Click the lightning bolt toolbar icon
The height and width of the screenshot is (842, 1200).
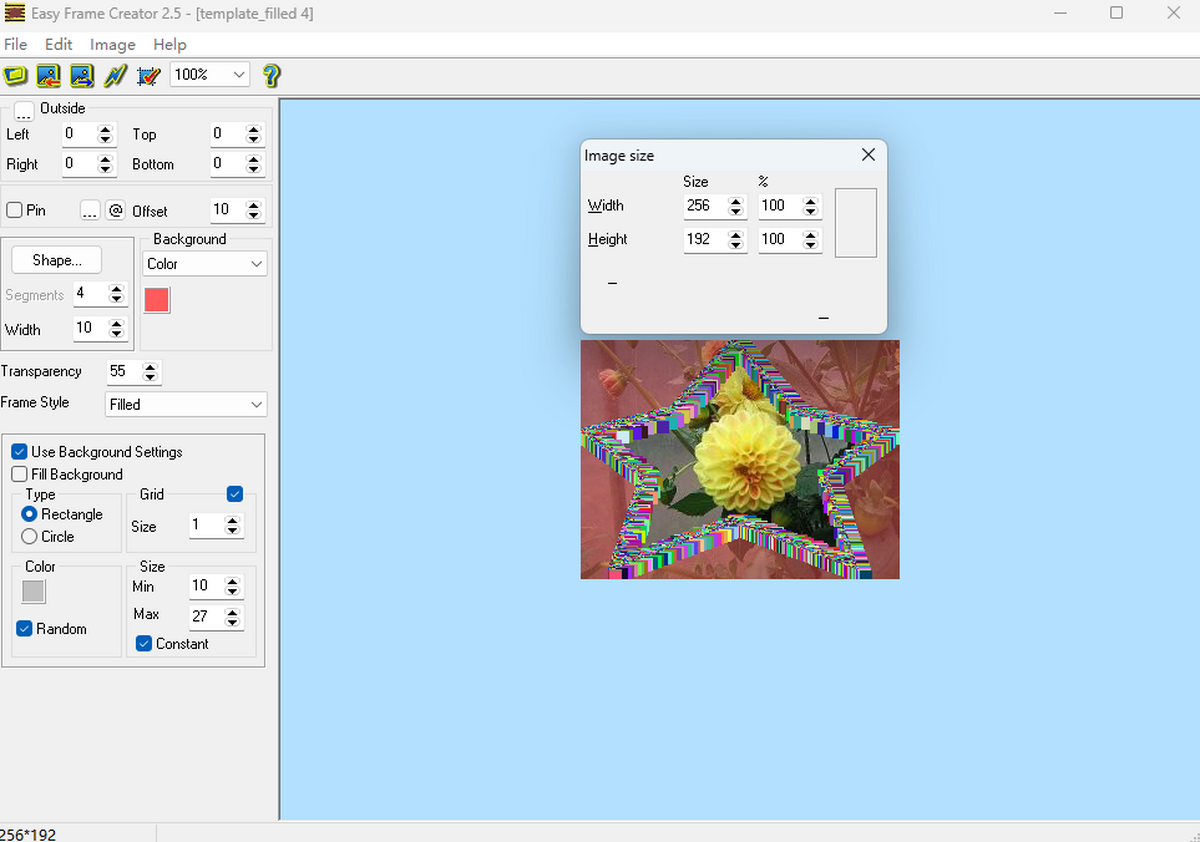coord(116,75)
